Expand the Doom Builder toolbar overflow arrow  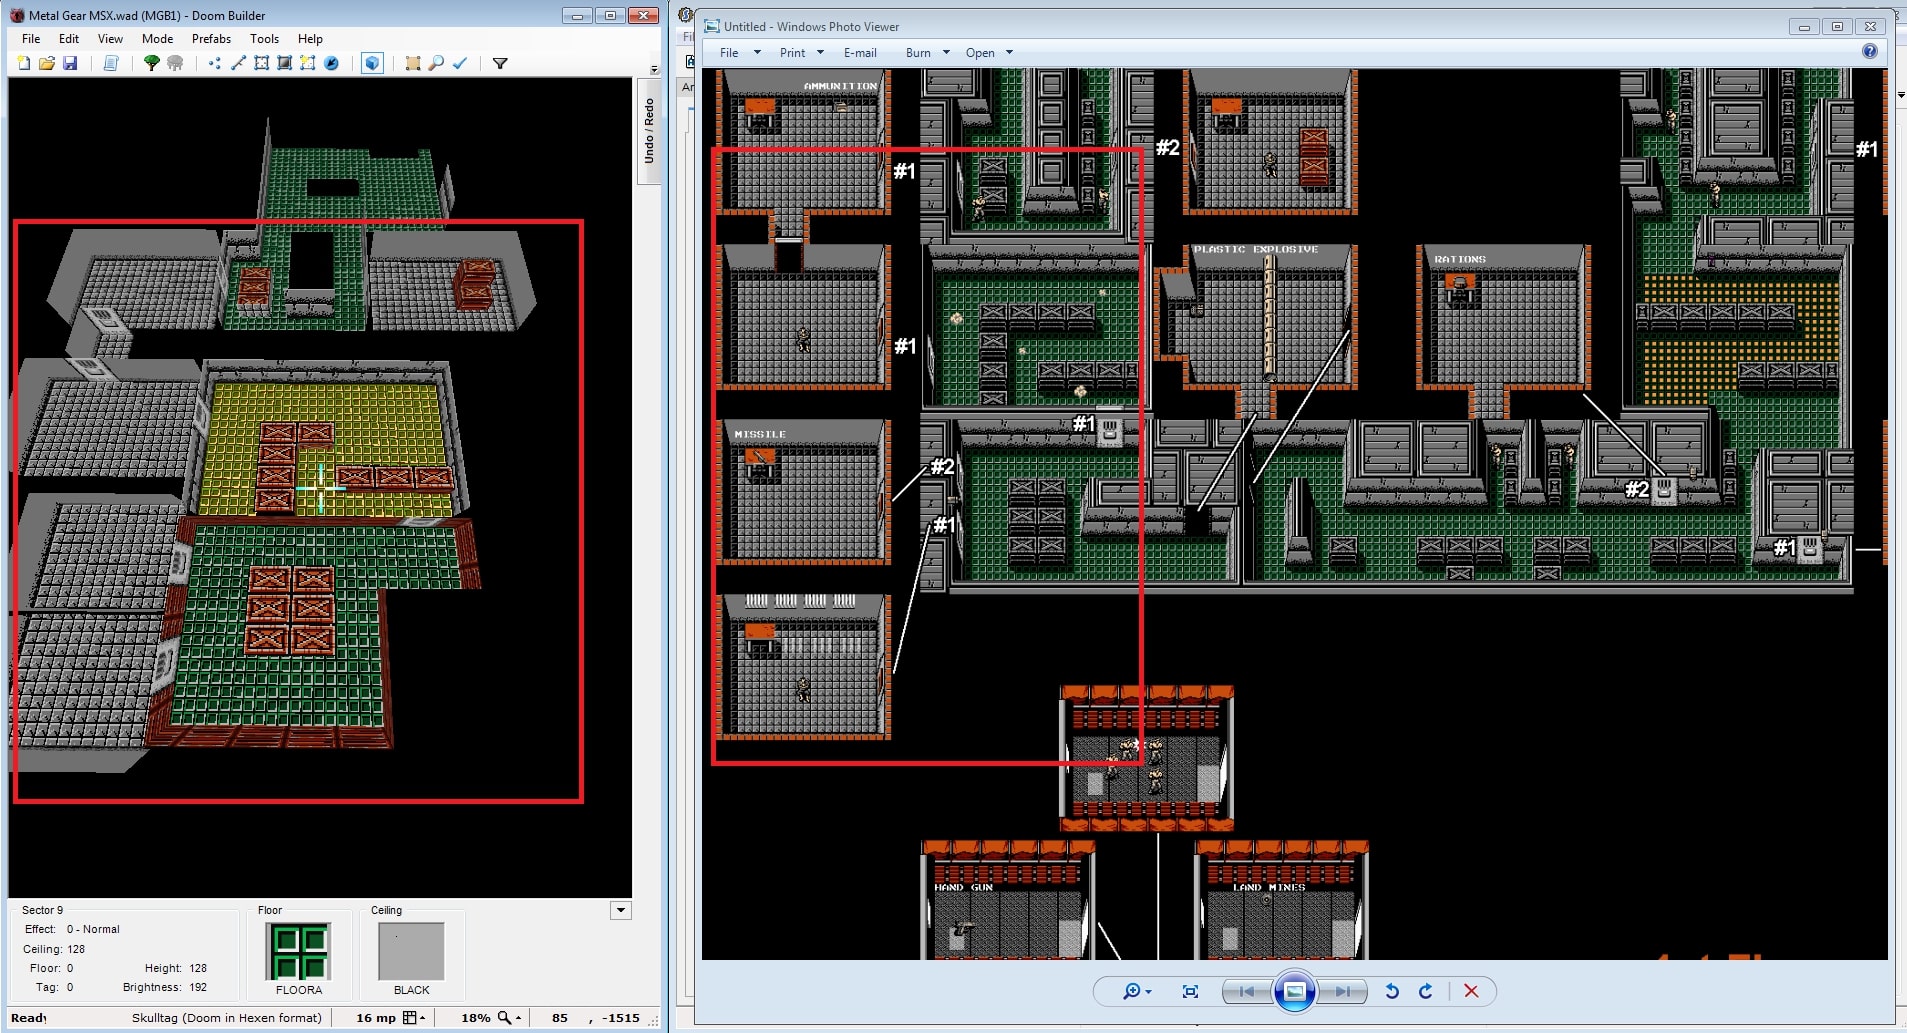click(654, 69)
